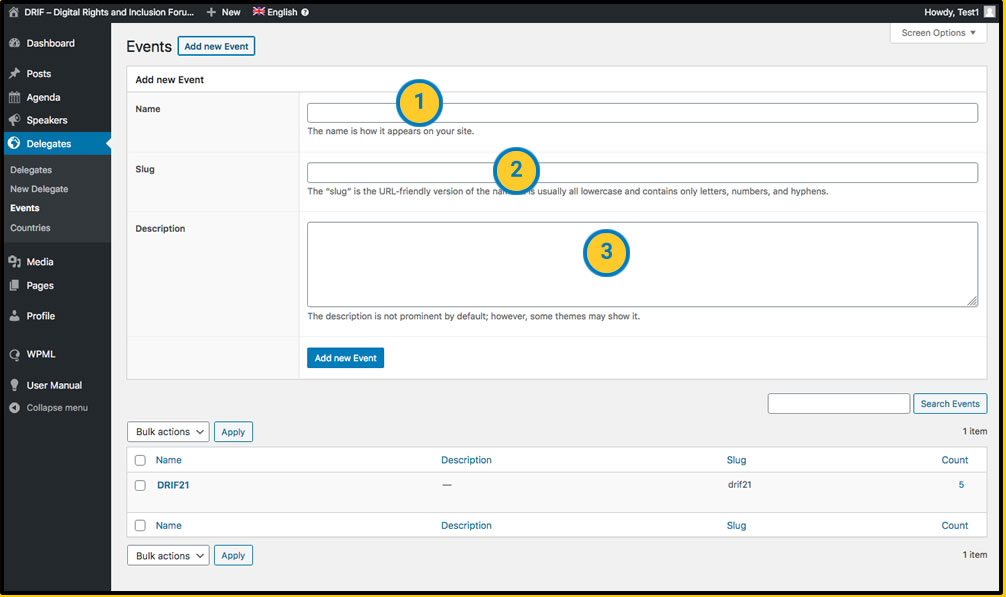Expand the Screen Options panel
The width and height of the screenshot is (1006, 597).
(937, 33)
